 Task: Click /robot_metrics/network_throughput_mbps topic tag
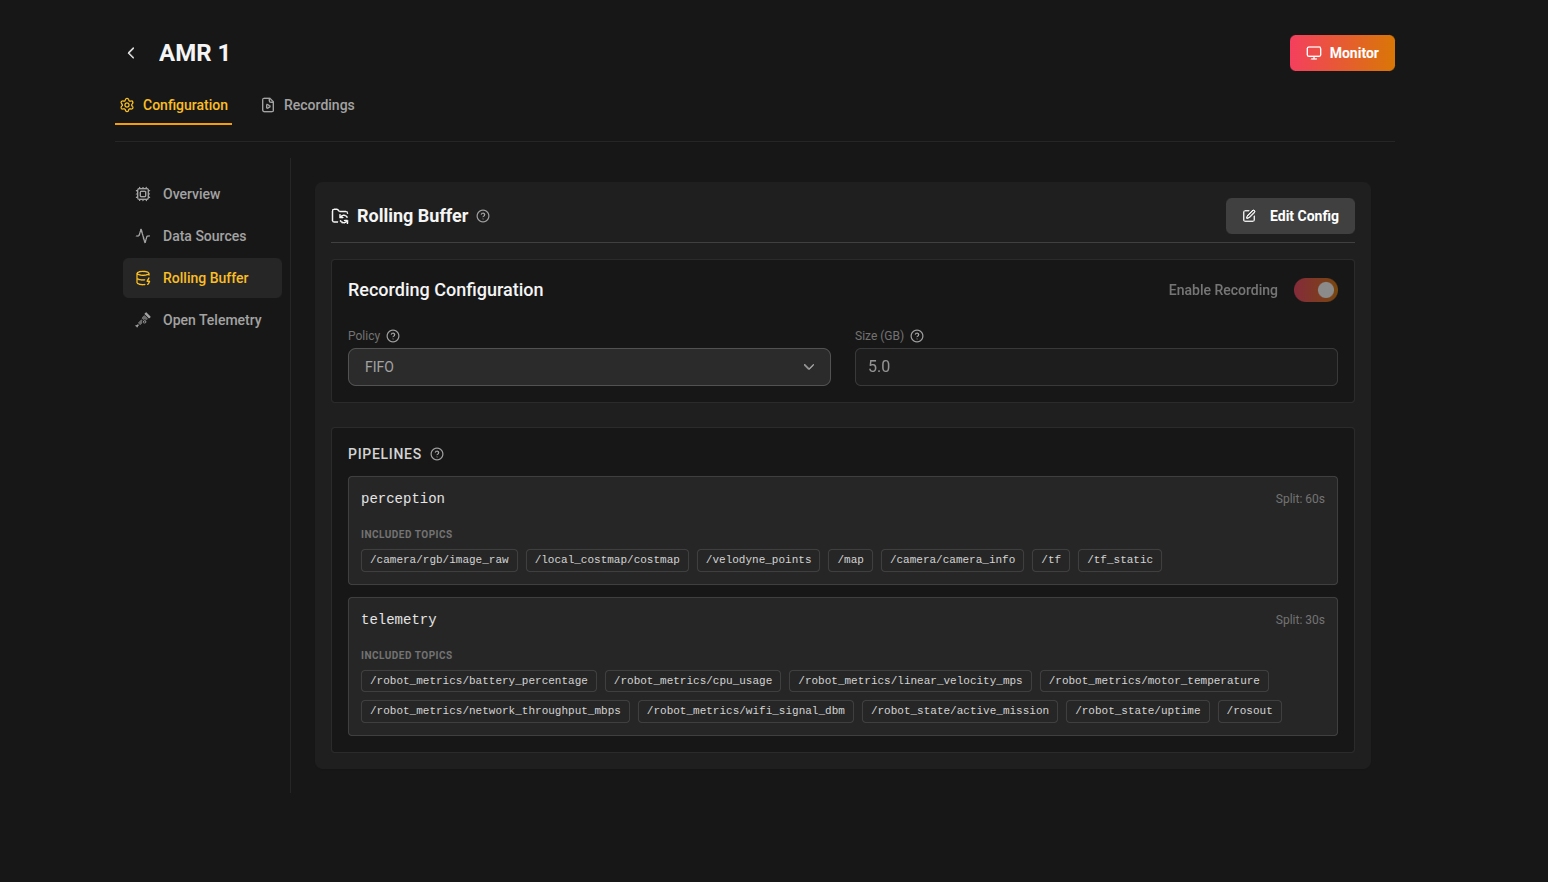point(495,711)
